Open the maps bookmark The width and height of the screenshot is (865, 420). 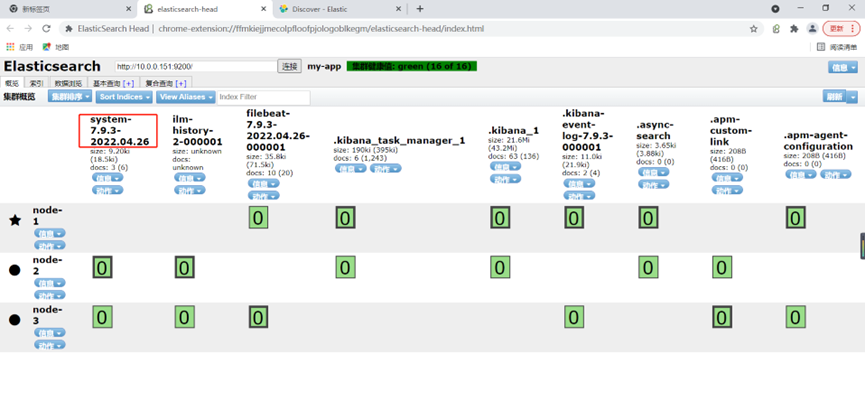56,47
